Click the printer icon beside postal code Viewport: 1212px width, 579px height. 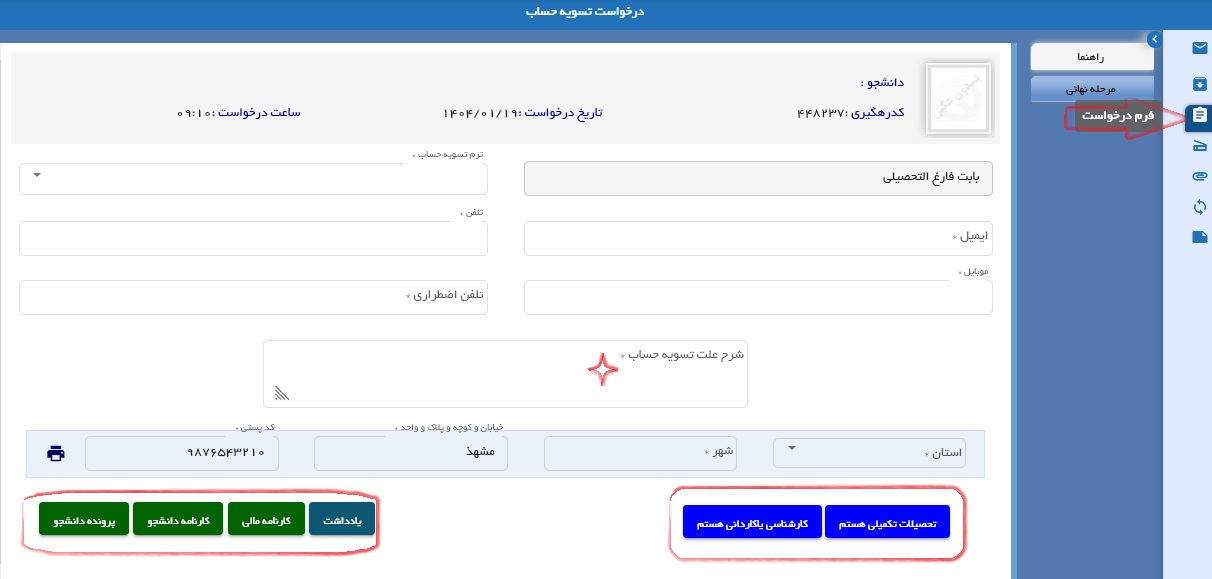coord(56,453)
